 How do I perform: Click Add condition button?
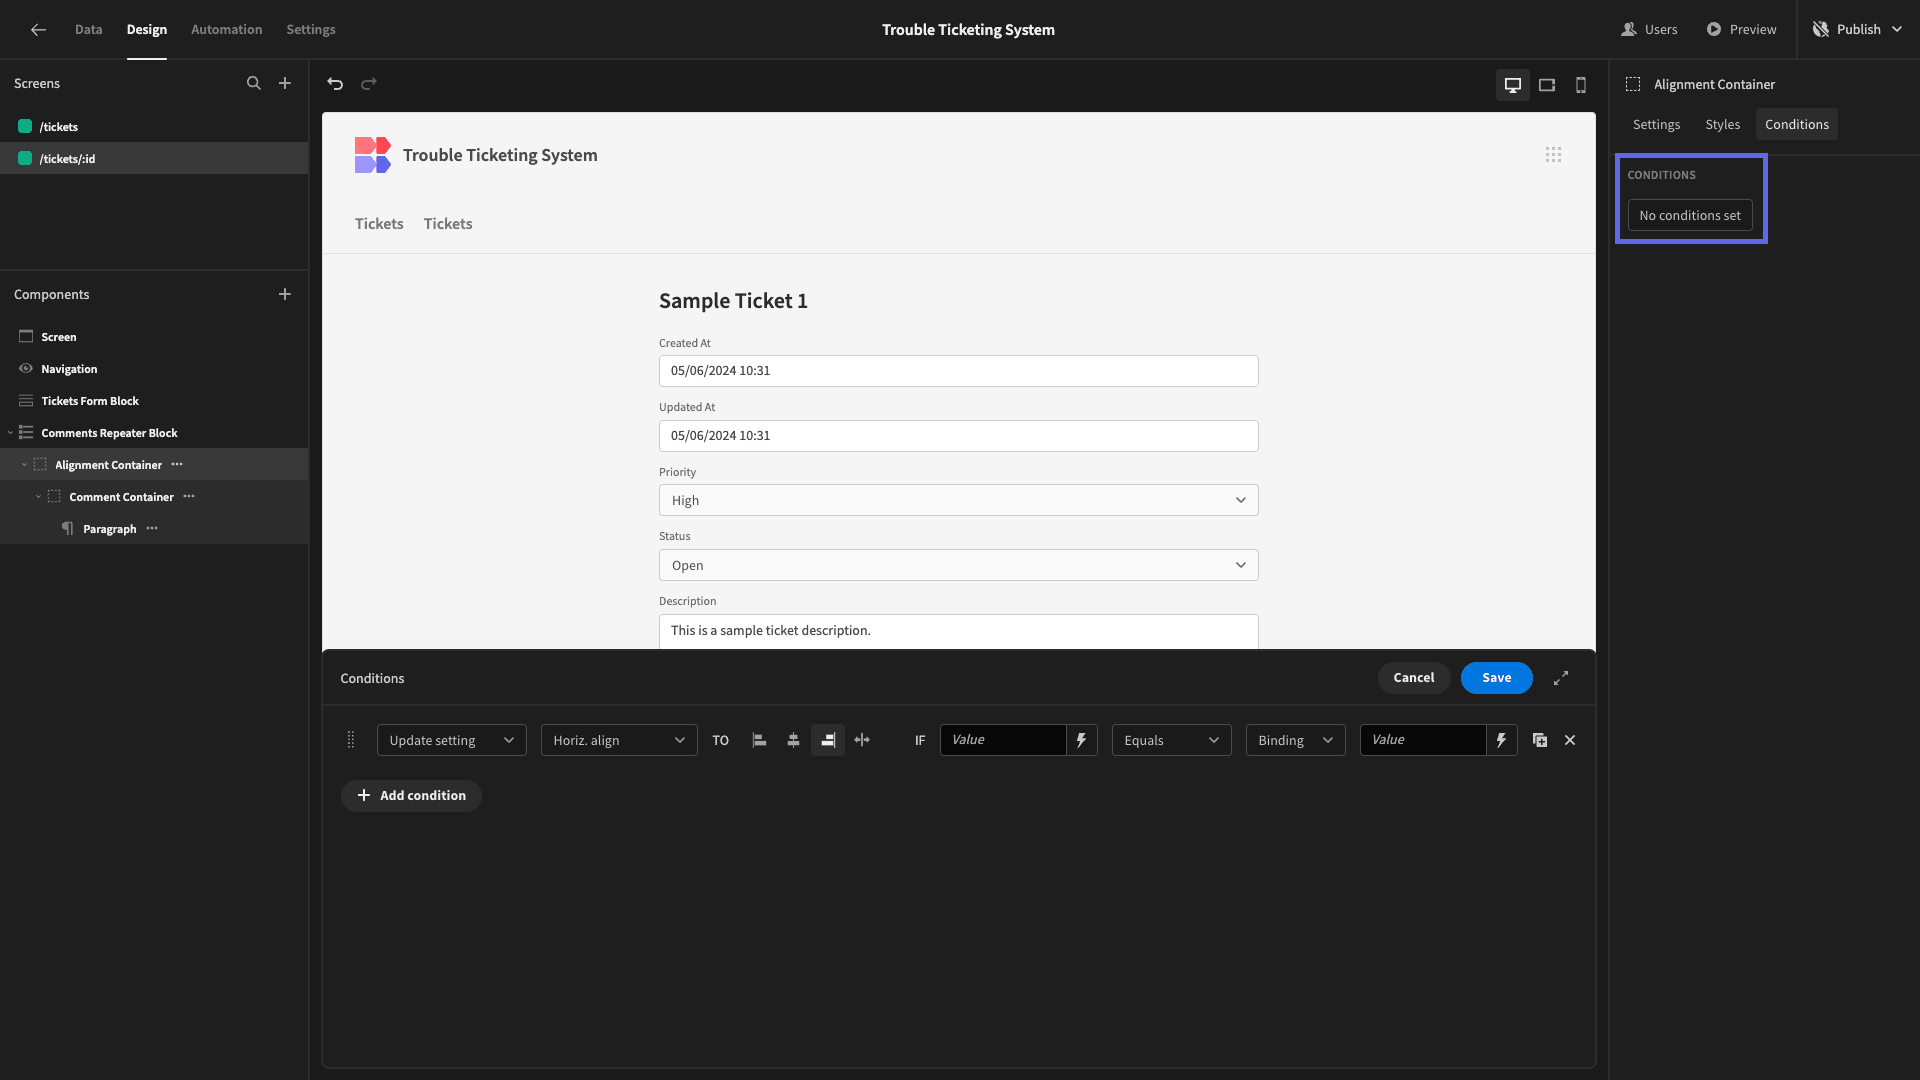tap(411, 796)
